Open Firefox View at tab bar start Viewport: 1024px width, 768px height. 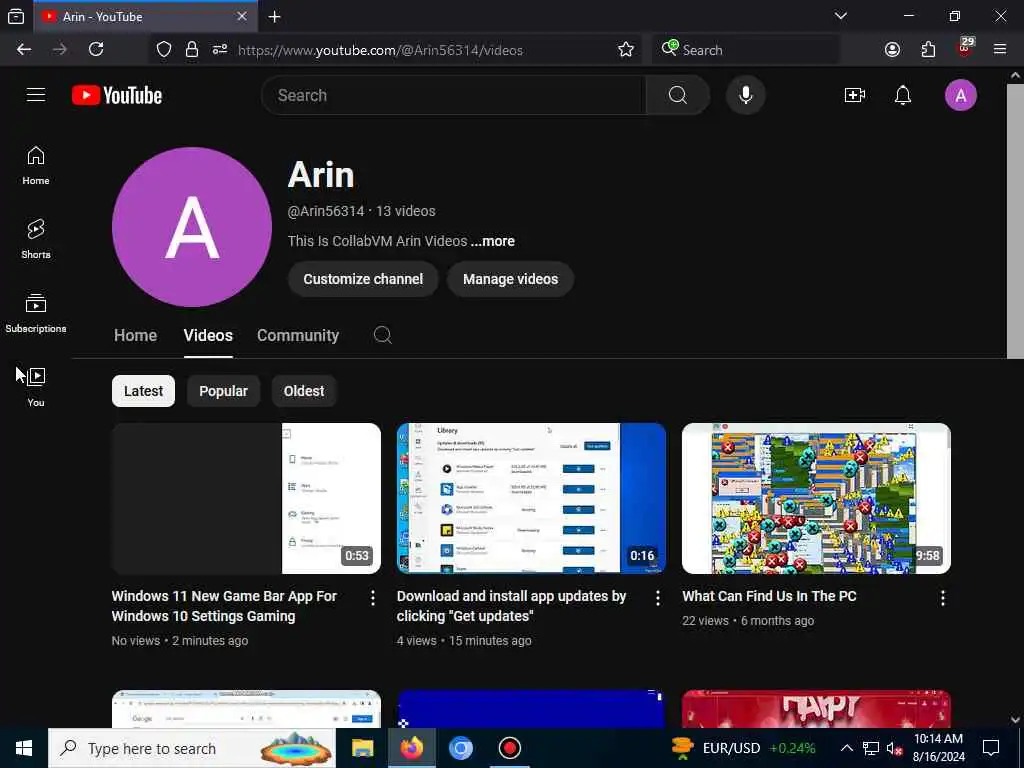point(16,17)
